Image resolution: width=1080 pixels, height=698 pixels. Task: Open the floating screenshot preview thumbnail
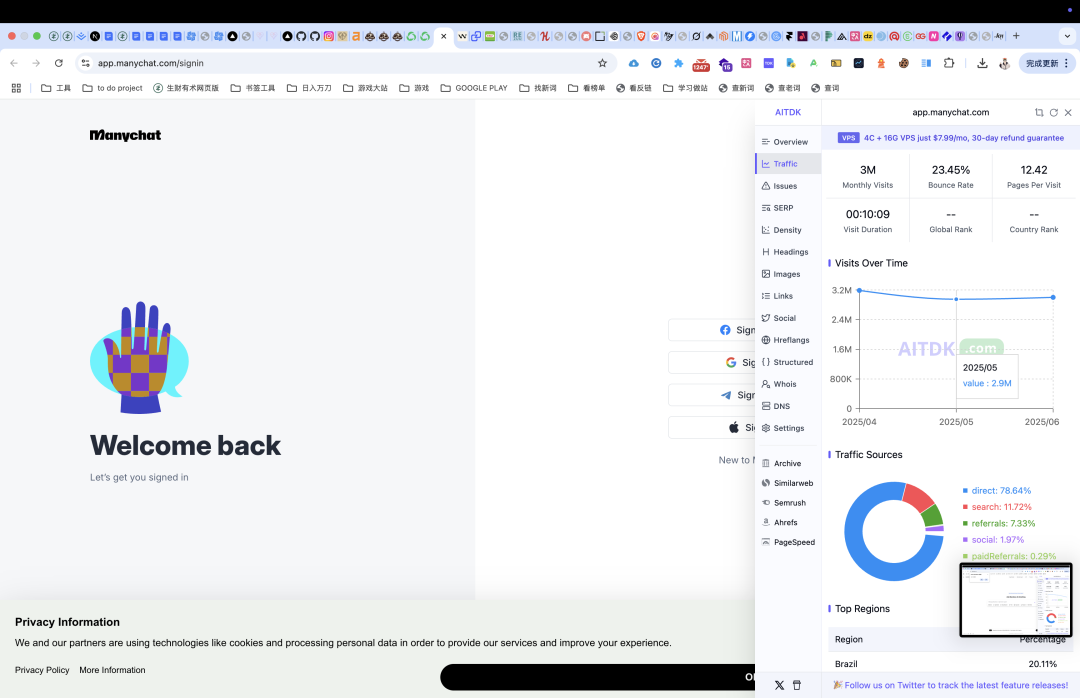click(x=1016, y=600)
